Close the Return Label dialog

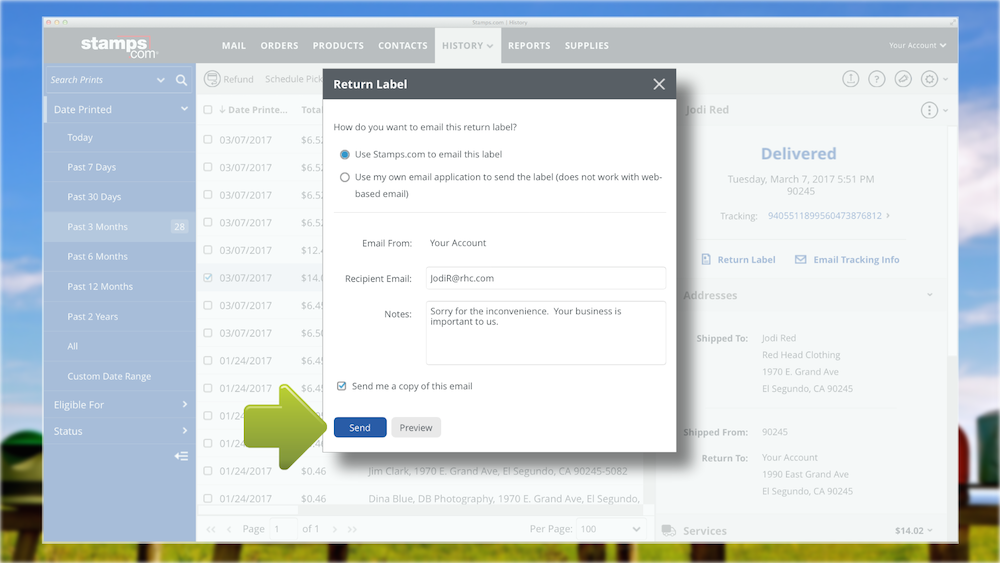click(658, 85)
